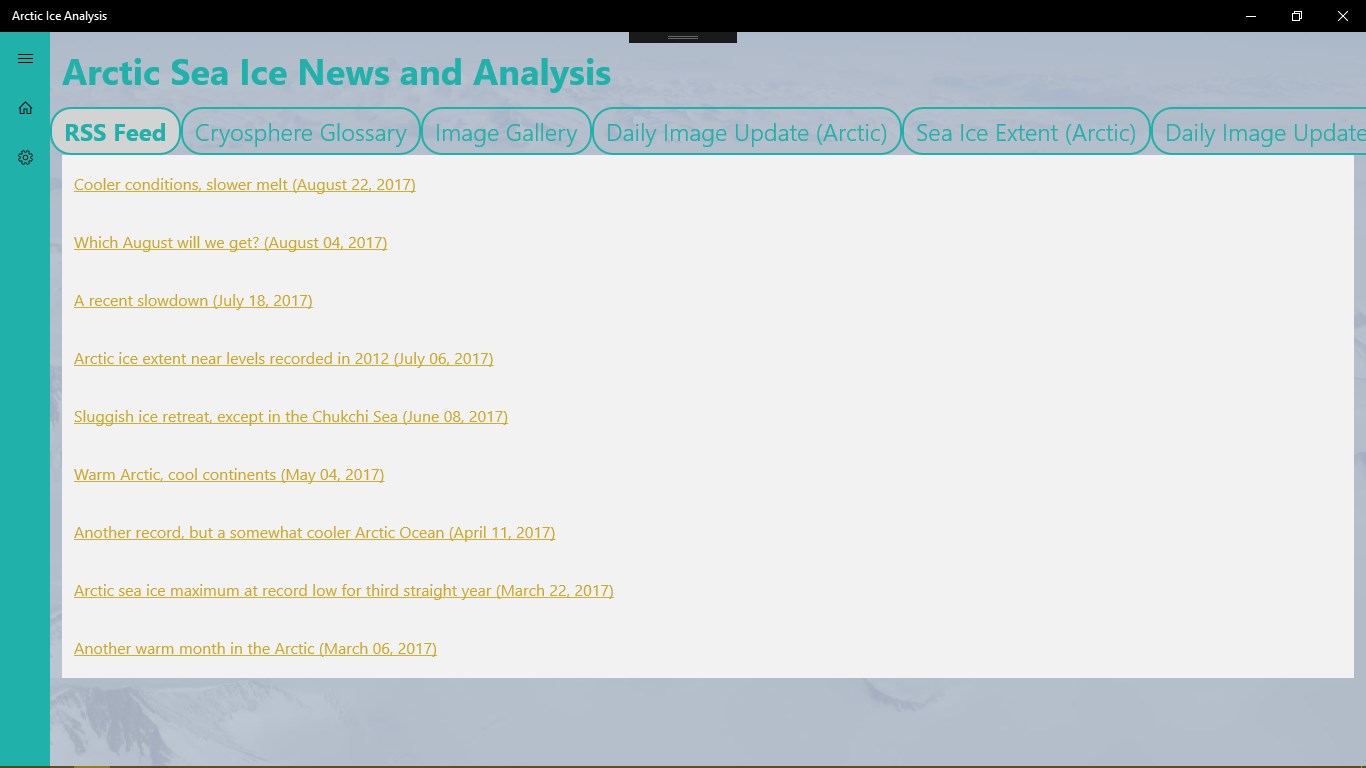Click the title bar drag handle grip
The height and width of the screenshot is (768, 1366).
pos(683,37)
